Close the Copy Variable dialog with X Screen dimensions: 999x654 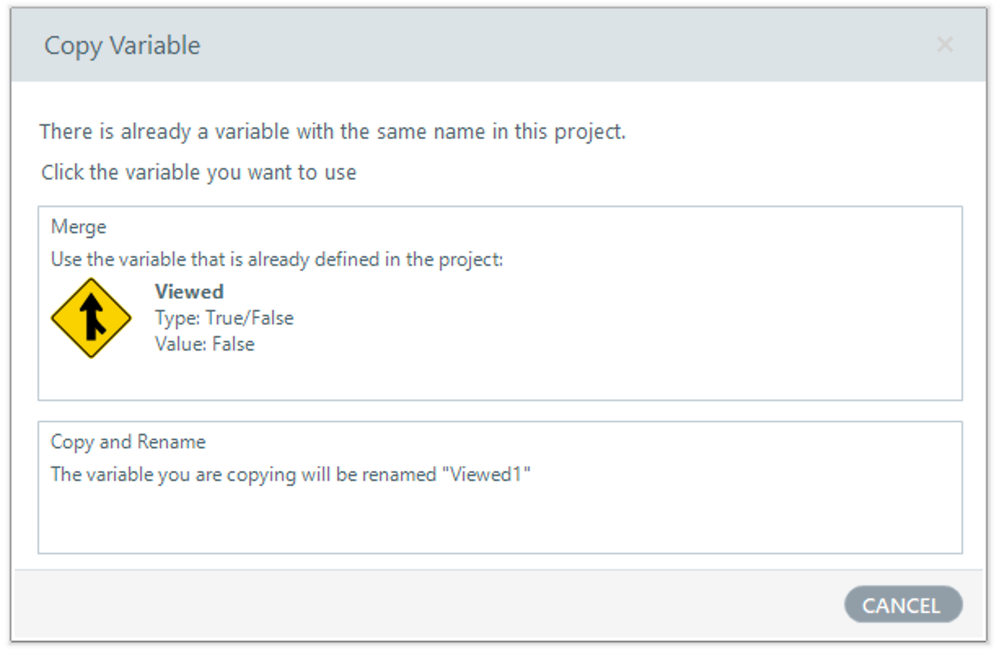point(944,45)
